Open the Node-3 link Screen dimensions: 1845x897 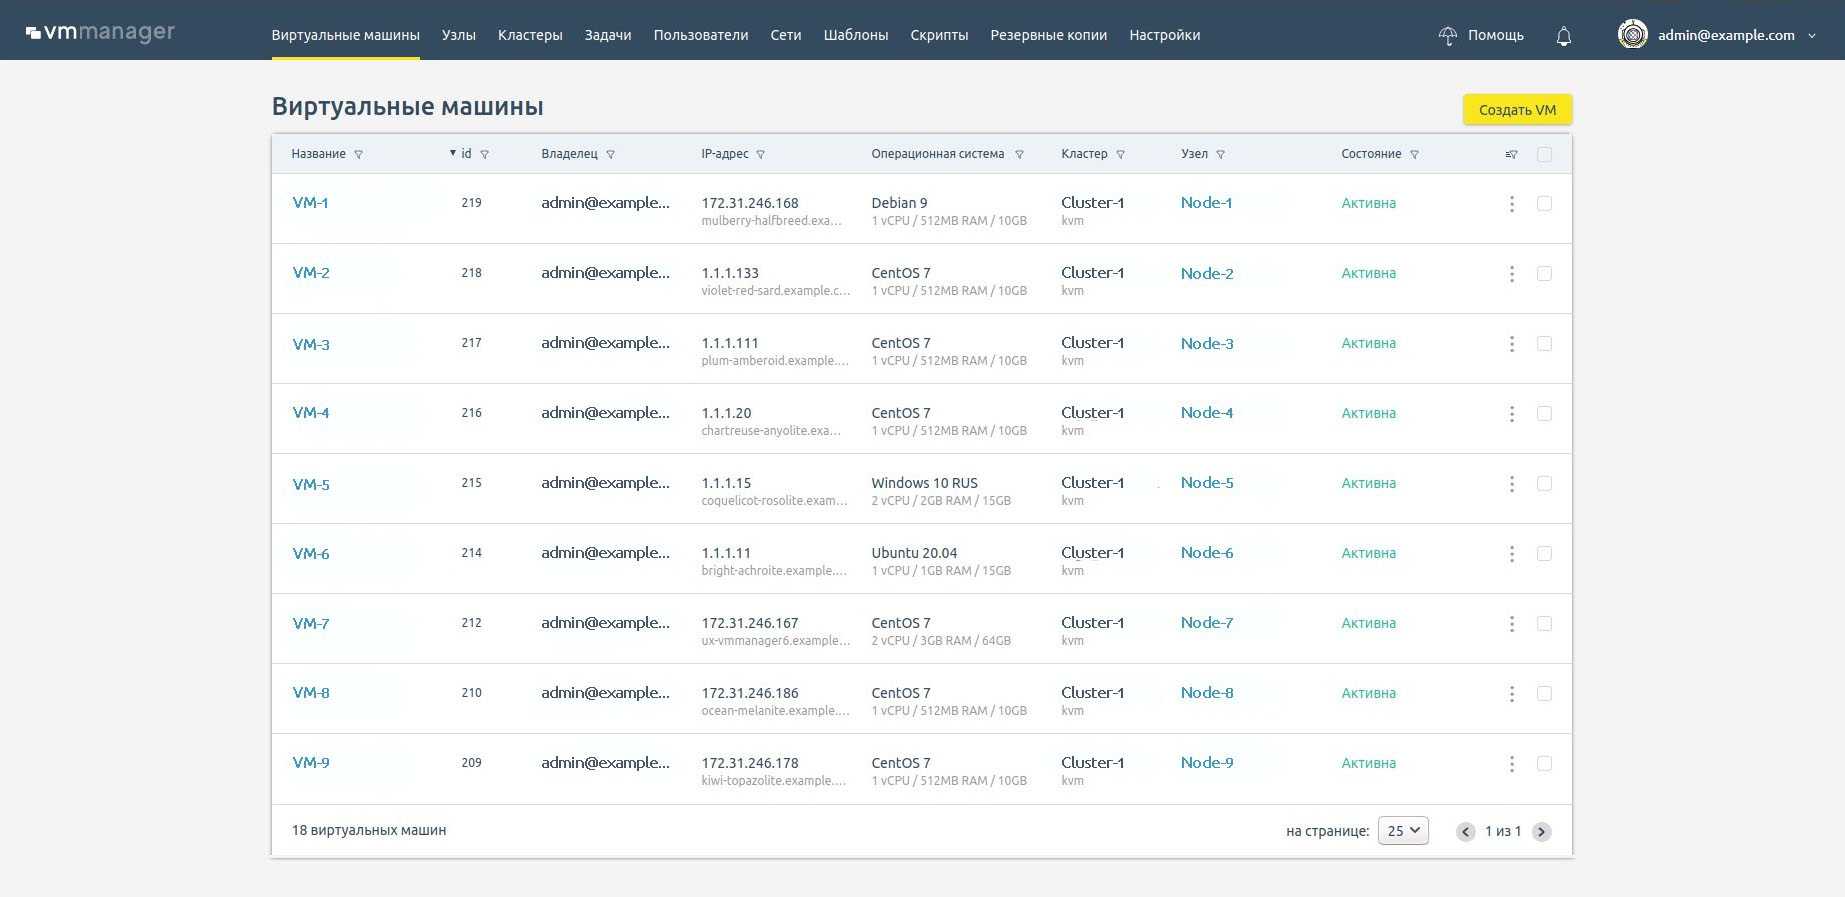(x=1207, y=344)
